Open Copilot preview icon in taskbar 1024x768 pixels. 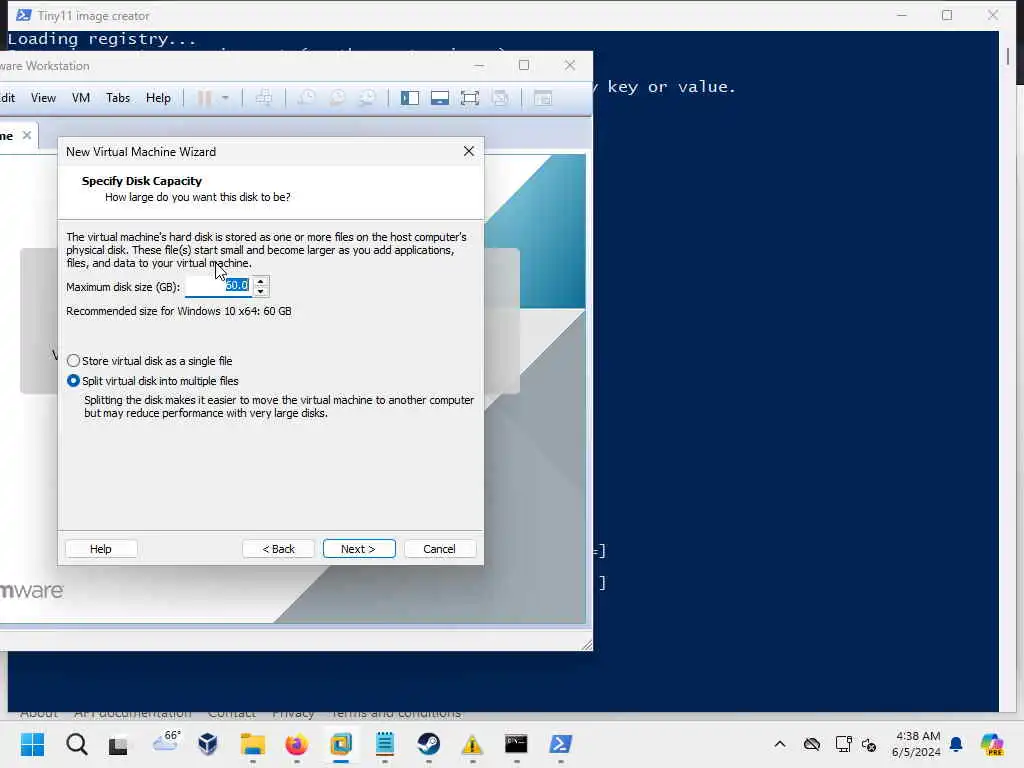[x=992, y=744]
